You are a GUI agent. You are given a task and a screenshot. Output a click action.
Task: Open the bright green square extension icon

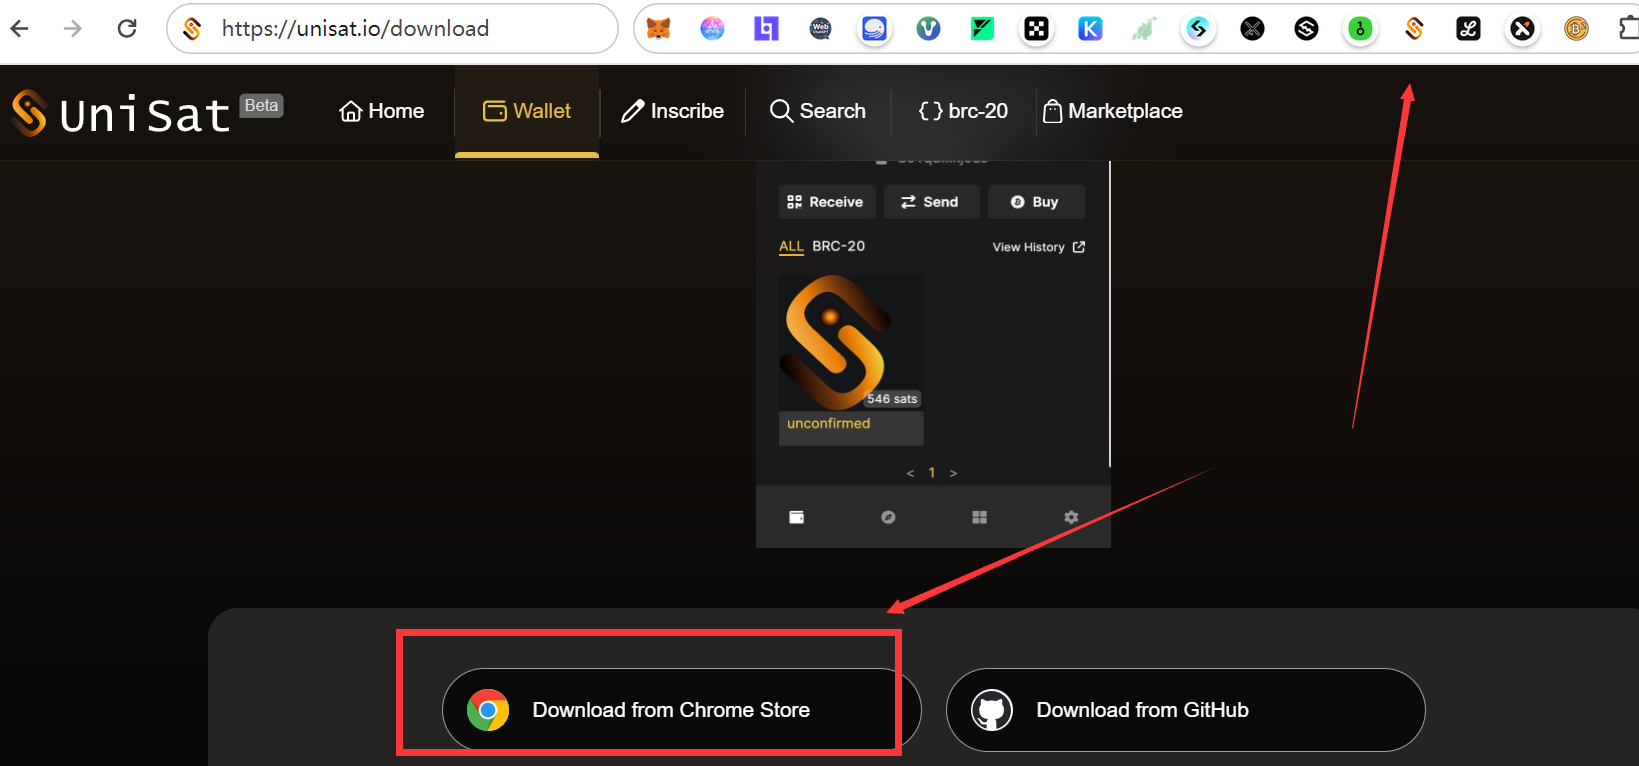(982, 29)
